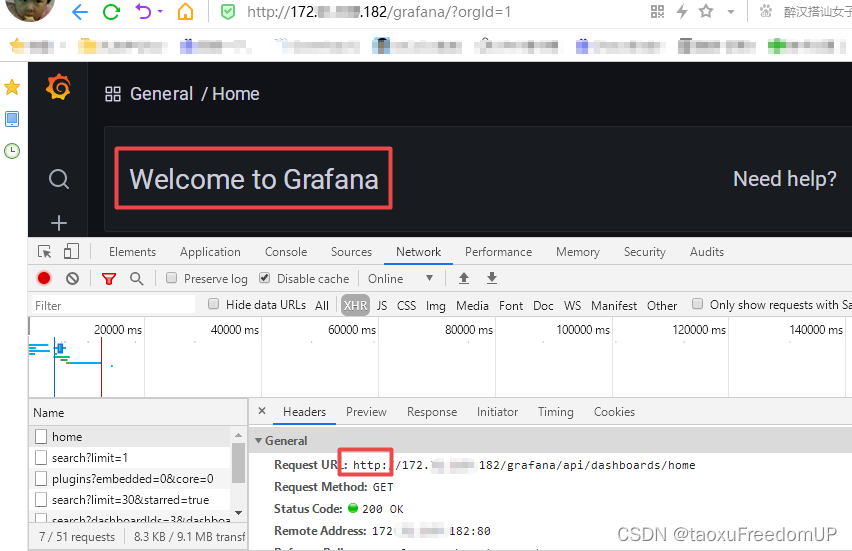The image size is (852, 551).
Task: Close the request details pane with the X
Action: 262,411
